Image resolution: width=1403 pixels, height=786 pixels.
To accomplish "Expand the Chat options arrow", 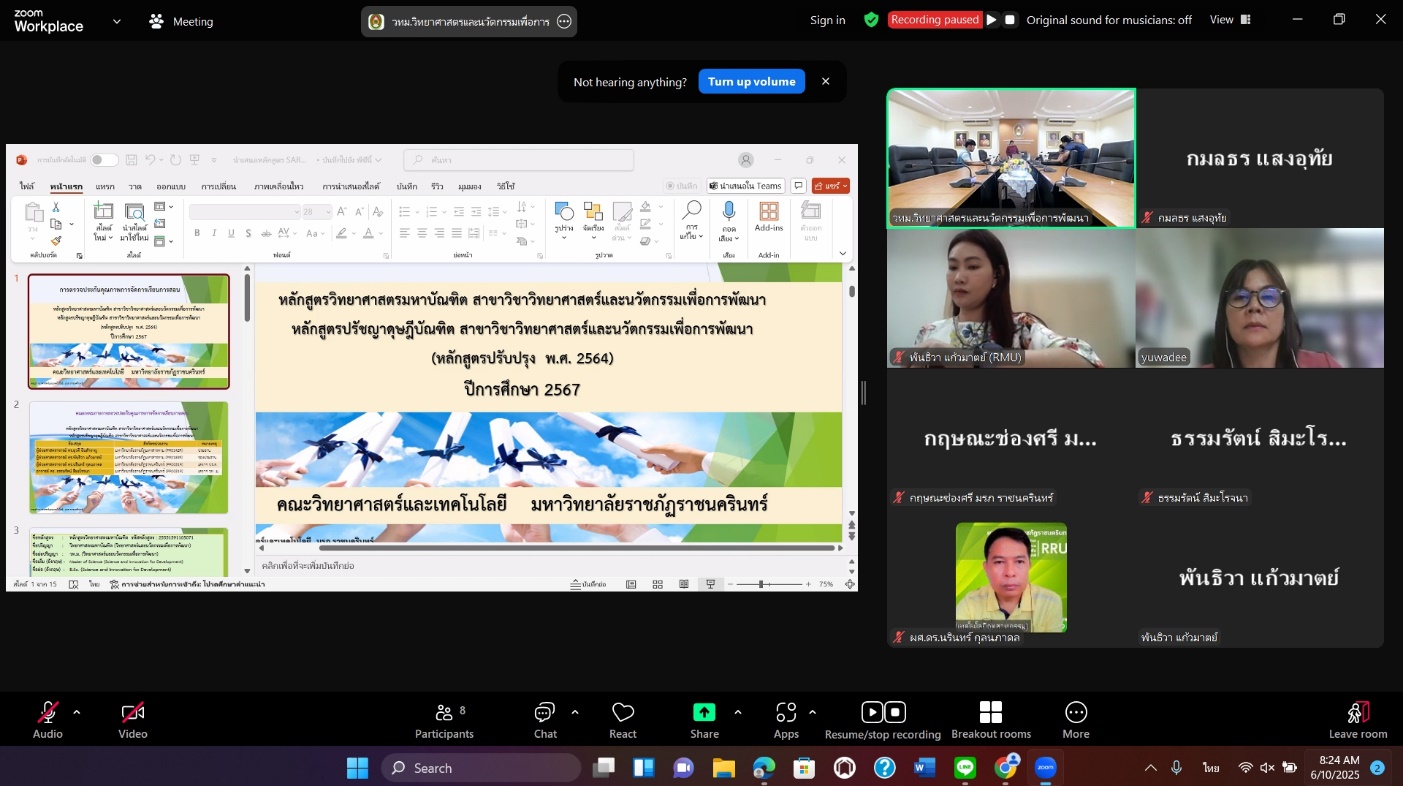I will (575, 712).
